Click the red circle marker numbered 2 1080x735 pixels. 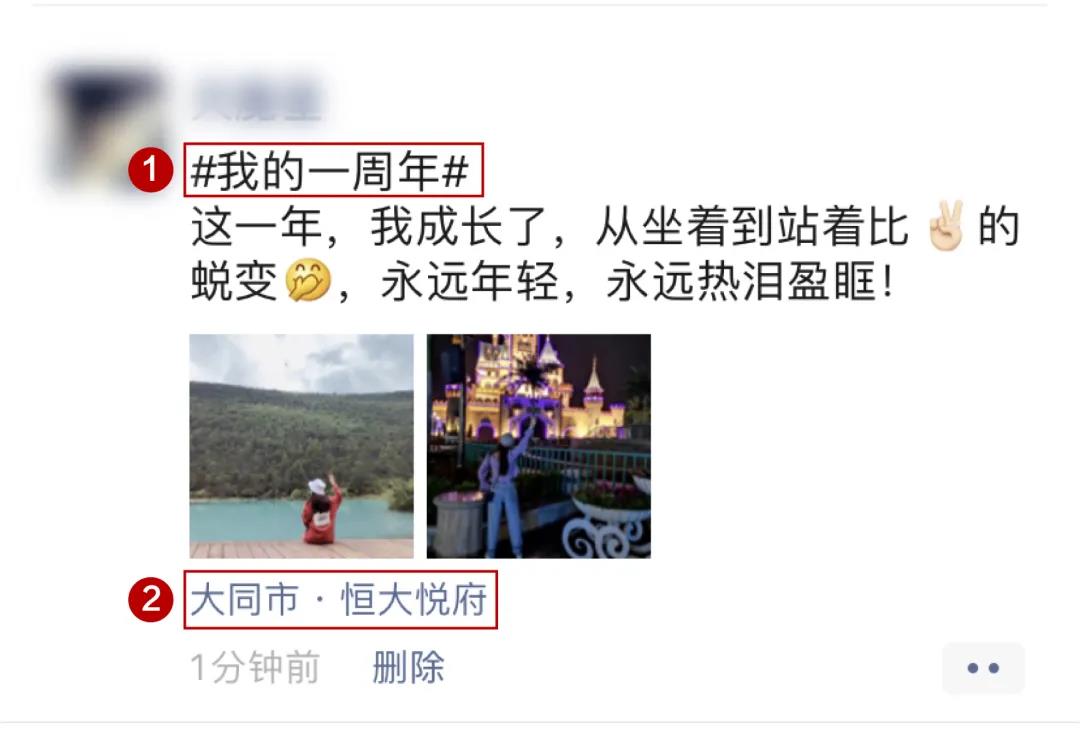point(150,599)
